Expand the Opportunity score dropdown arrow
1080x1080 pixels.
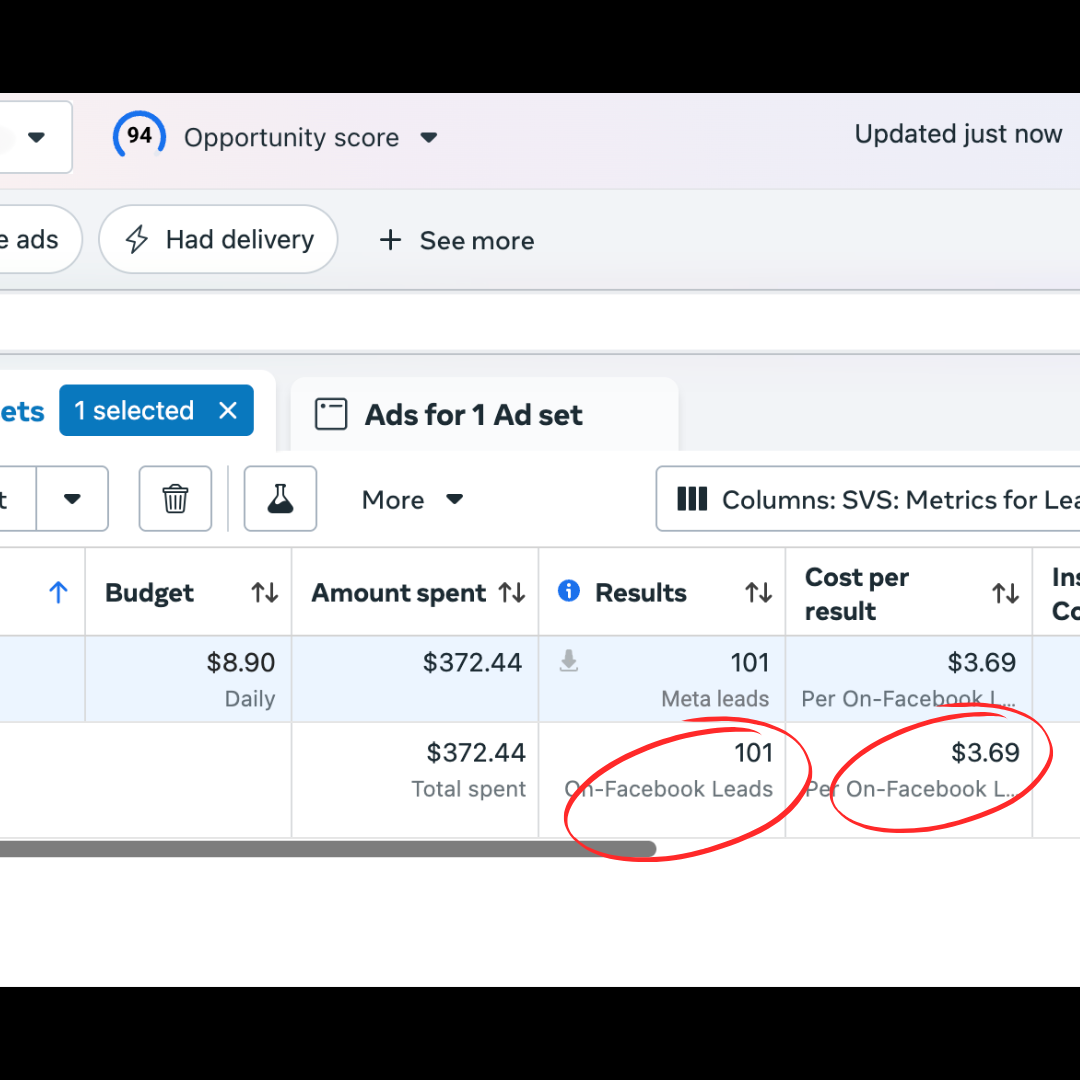click(x=429, y=138)
